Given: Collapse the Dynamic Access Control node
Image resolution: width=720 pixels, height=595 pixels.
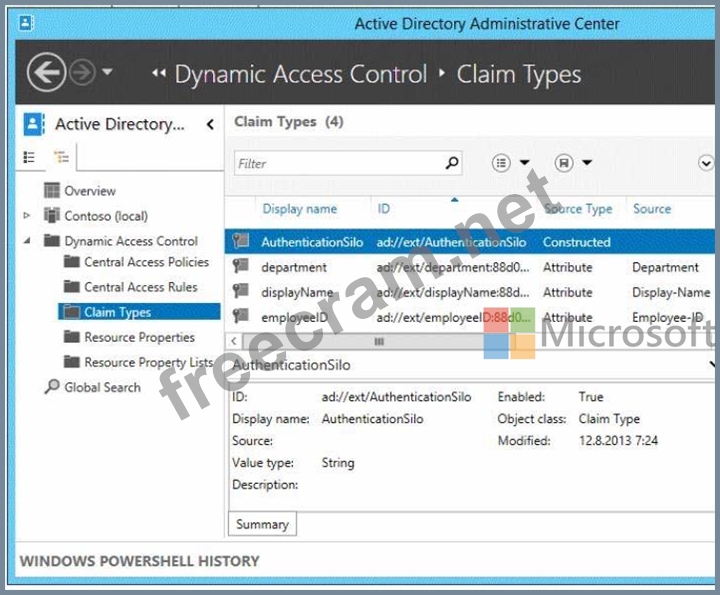Looking at the screenshot, I should [x=27, y=240].
